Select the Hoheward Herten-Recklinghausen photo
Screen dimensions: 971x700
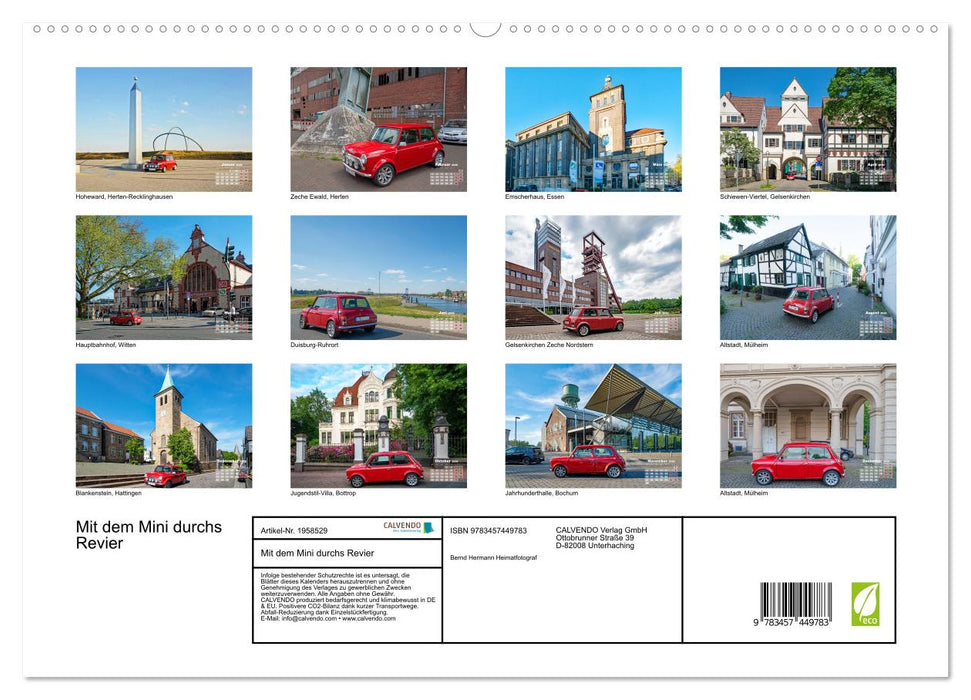click(x=164, y=128)
